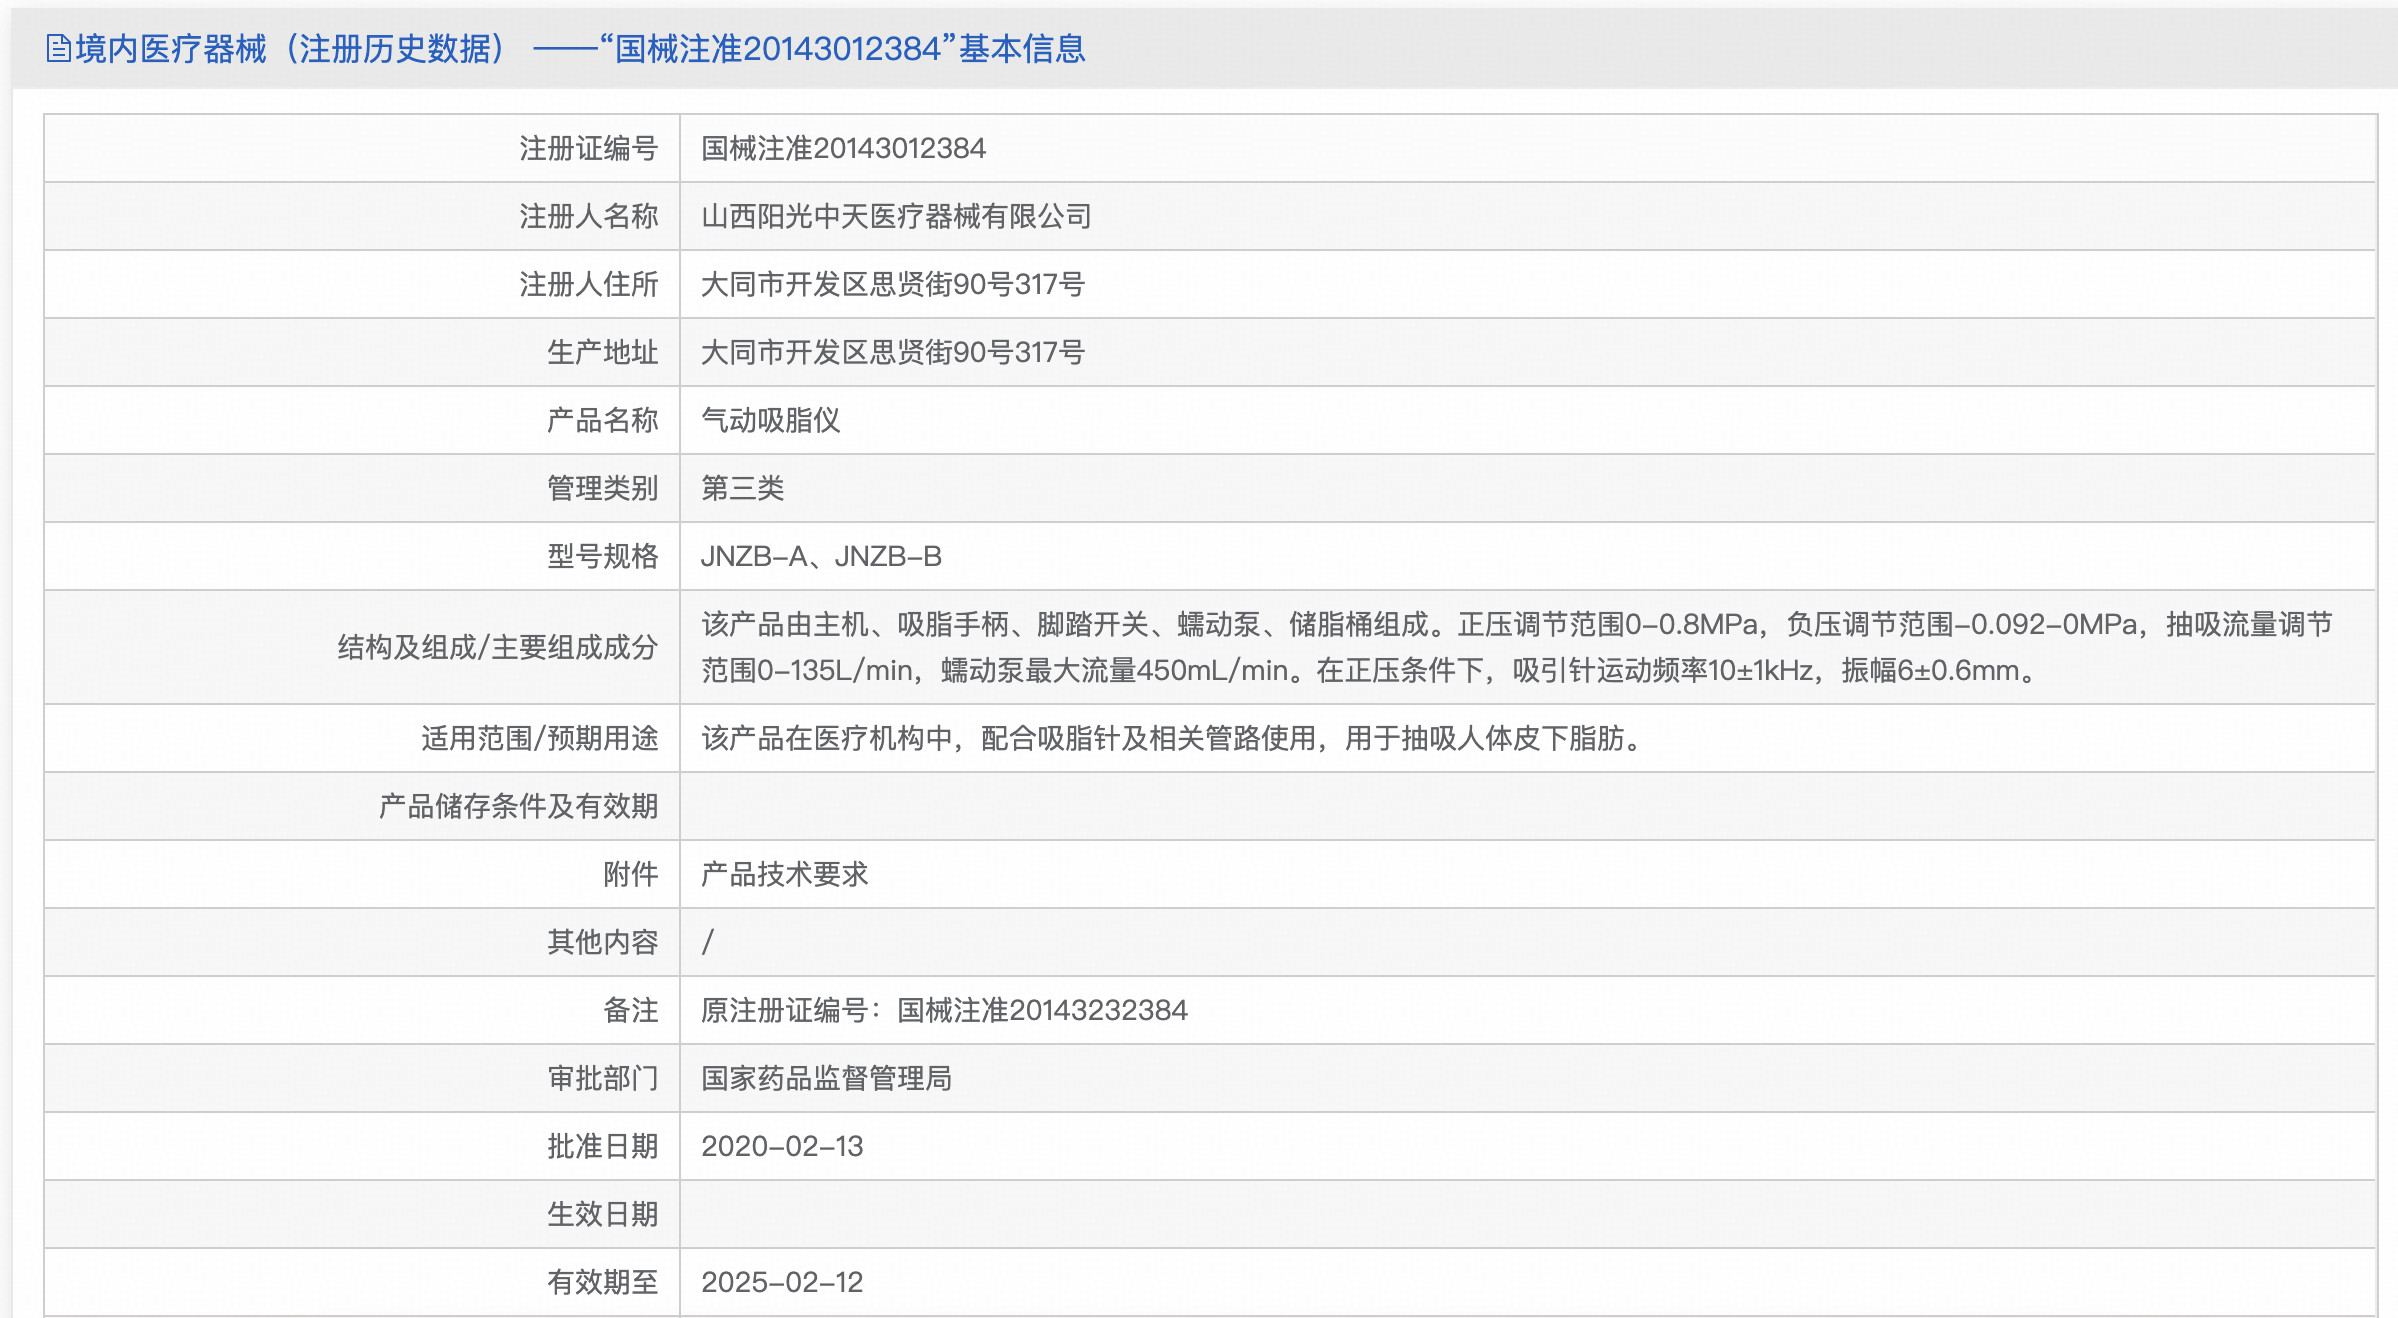This screenshot has height=1318, width=2398.
Task: Click the 其他内容 slash value
Action: [708, 942]
